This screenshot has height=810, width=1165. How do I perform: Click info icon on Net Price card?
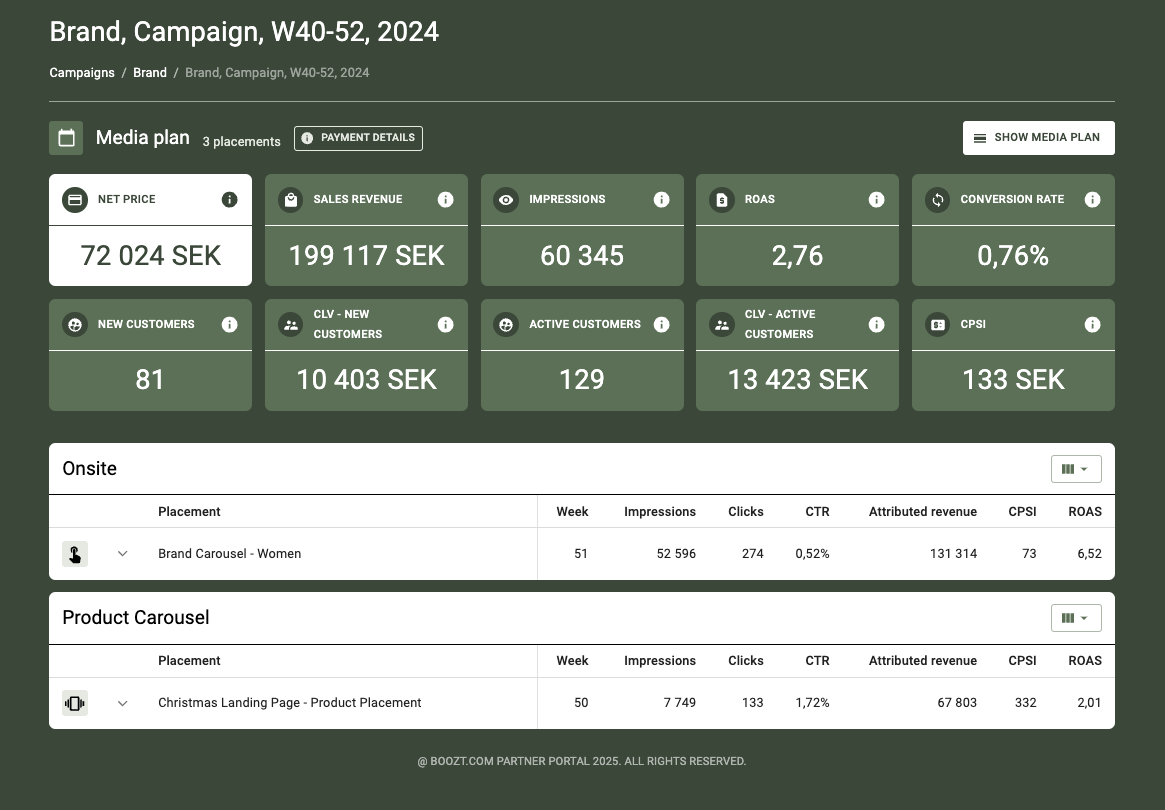(229, 200)
